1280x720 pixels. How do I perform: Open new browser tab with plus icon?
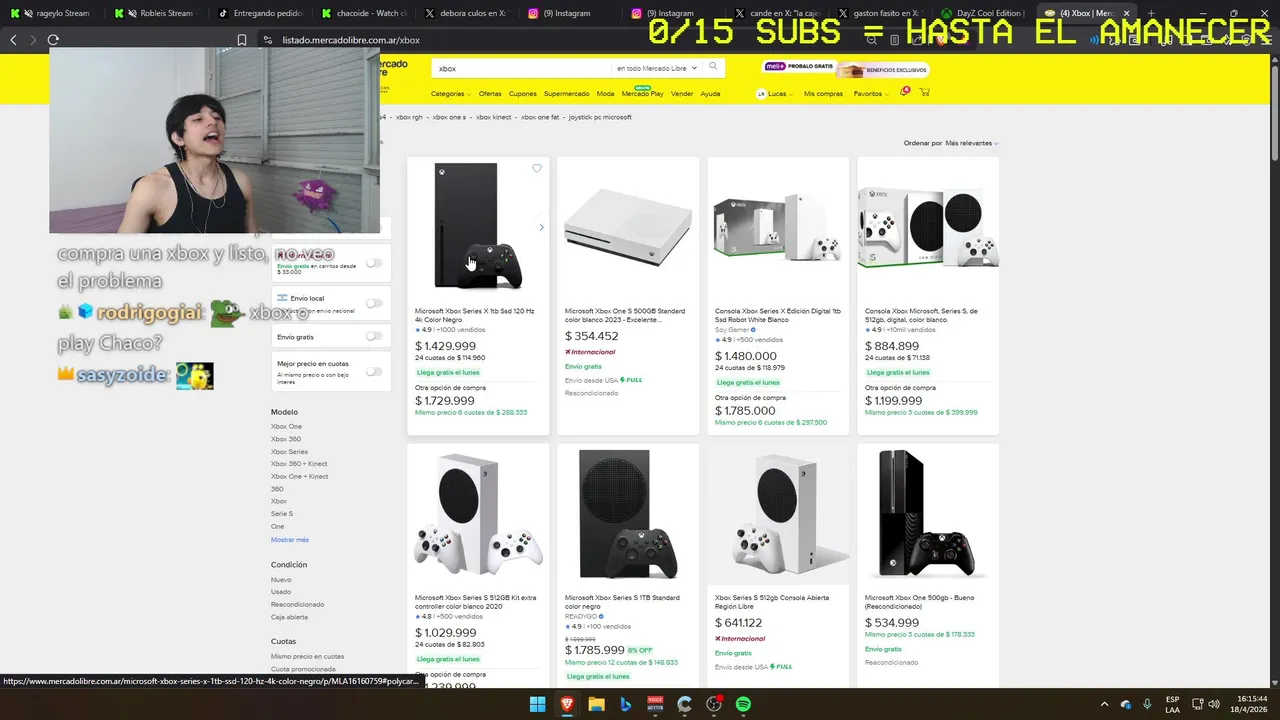point(1151,13)
